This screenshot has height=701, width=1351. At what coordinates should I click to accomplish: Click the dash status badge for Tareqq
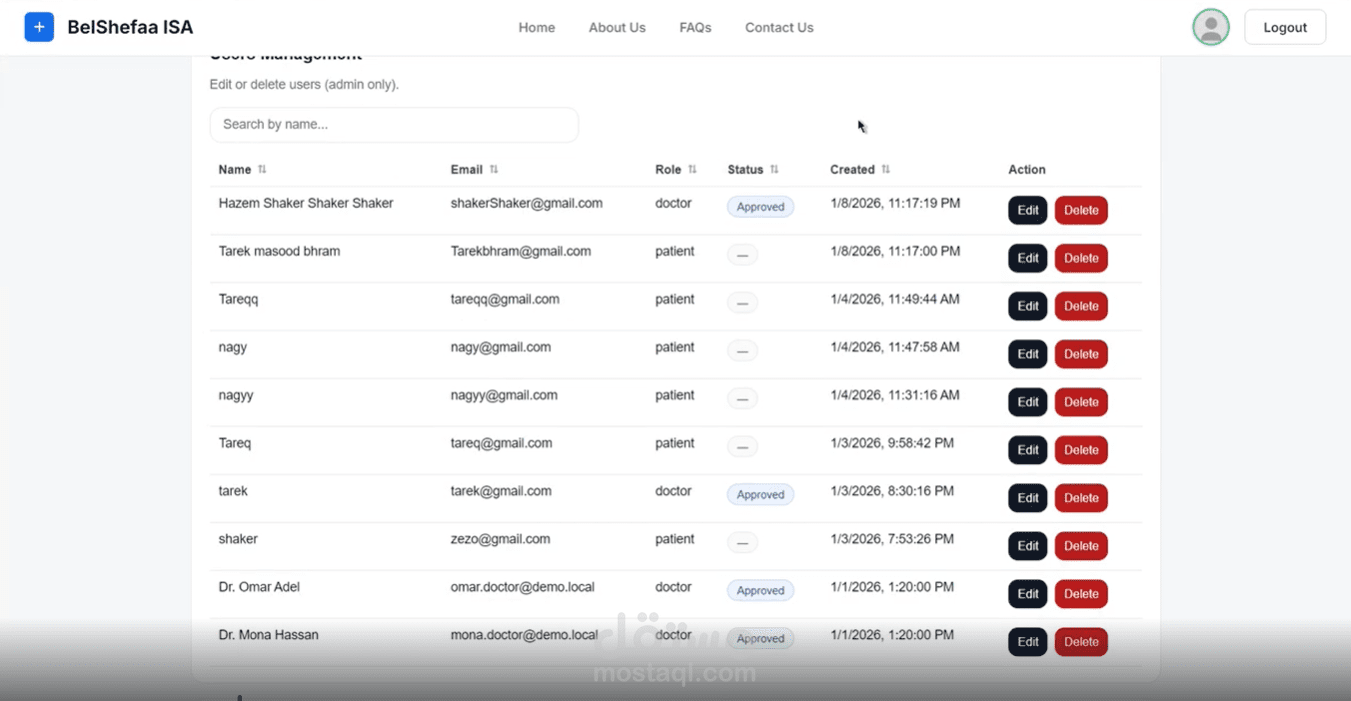click(742, 303)
